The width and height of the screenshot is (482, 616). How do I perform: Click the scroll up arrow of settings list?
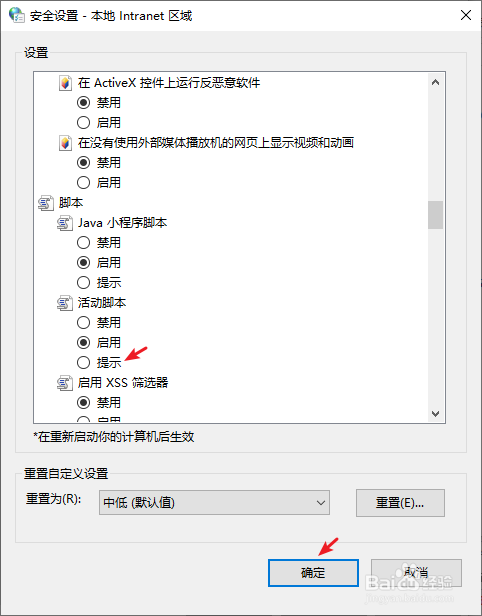(435, 82)
